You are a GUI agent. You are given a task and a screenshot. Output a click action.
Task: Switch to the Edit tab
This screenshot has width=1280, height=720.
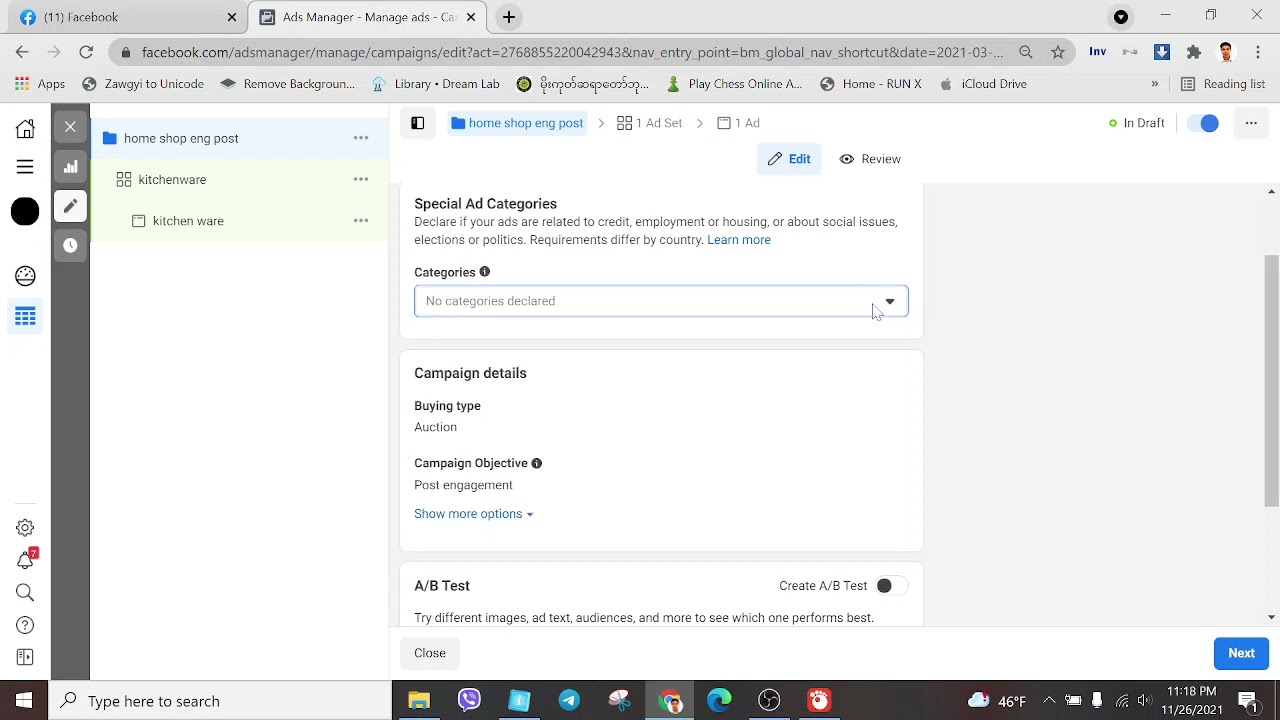pyautogui.click(x=789, y=159)
